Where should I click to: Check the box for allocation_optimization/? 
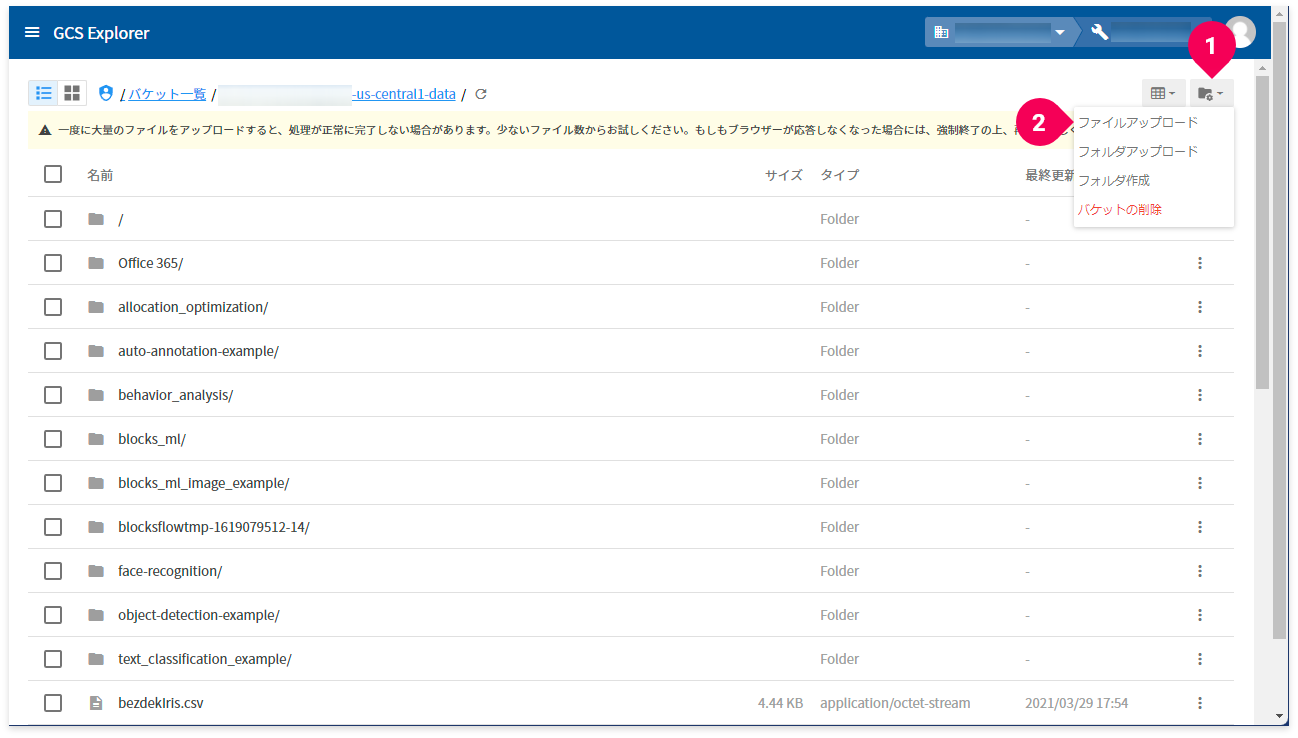pos(53,307)
